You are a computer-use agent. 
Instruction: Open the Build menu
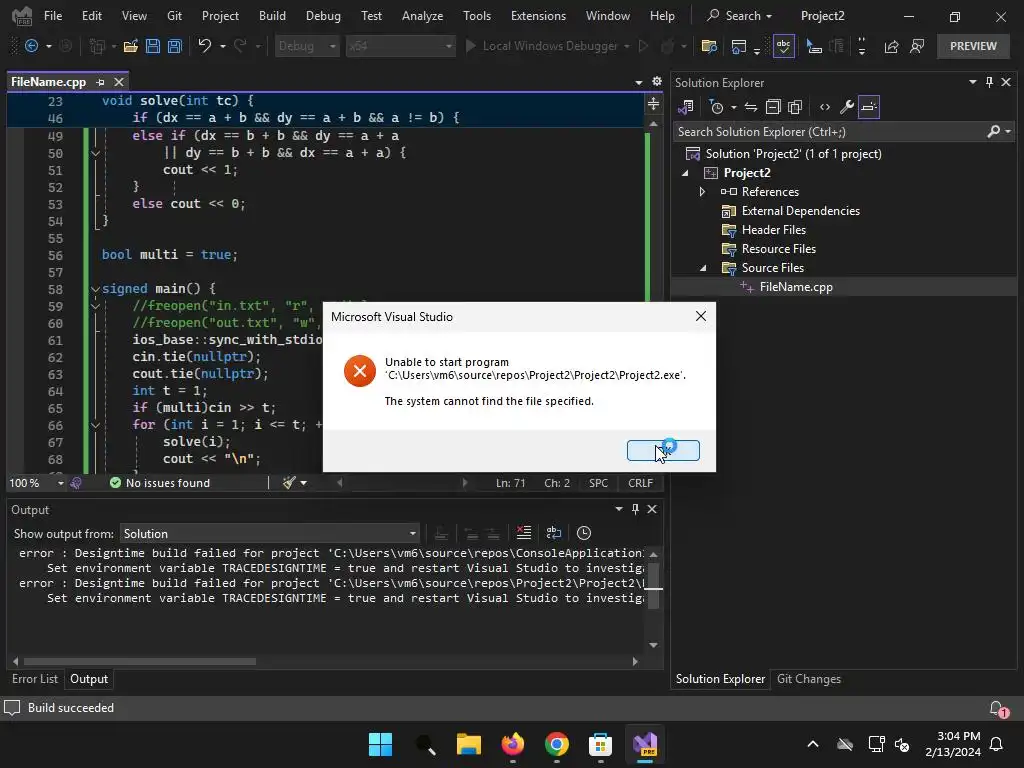pyautogui.click(x=272, y=16)
